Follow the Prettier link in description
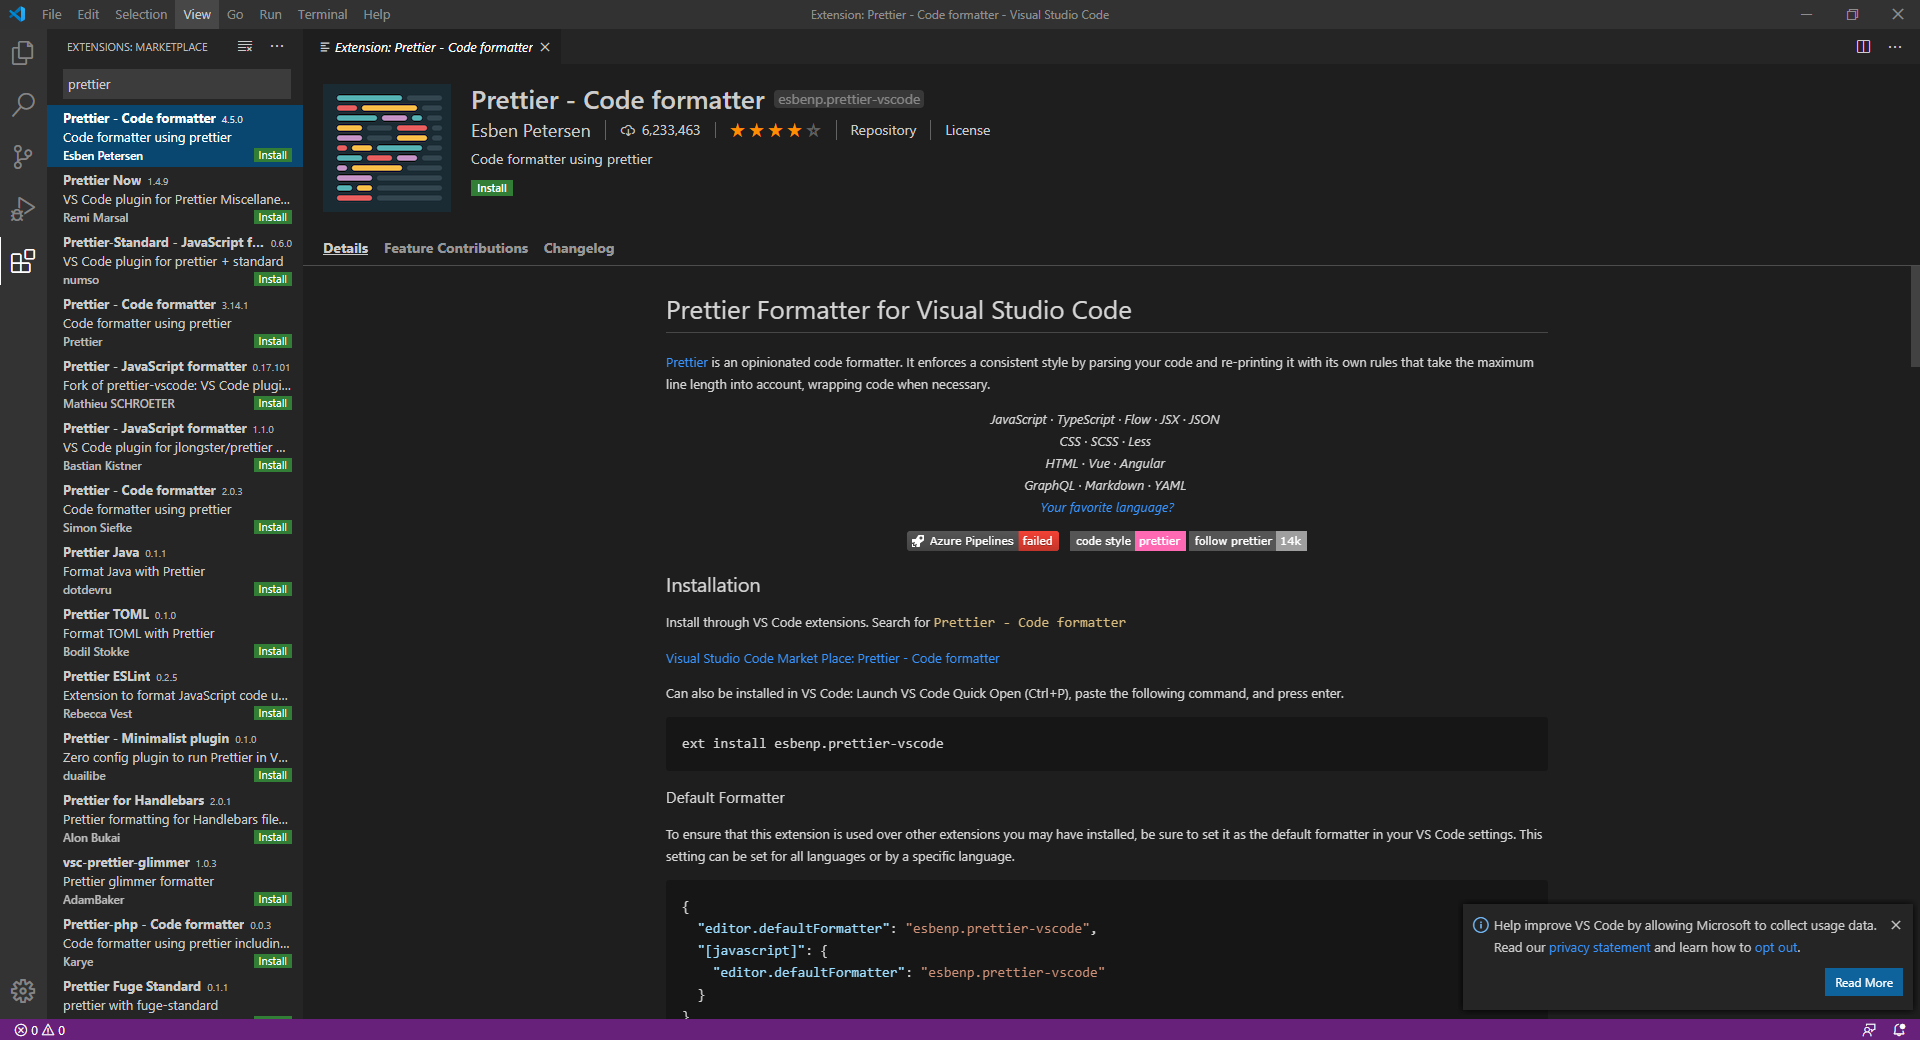This screenshot has width=1920, height=1040. click(x=686, y=362)
